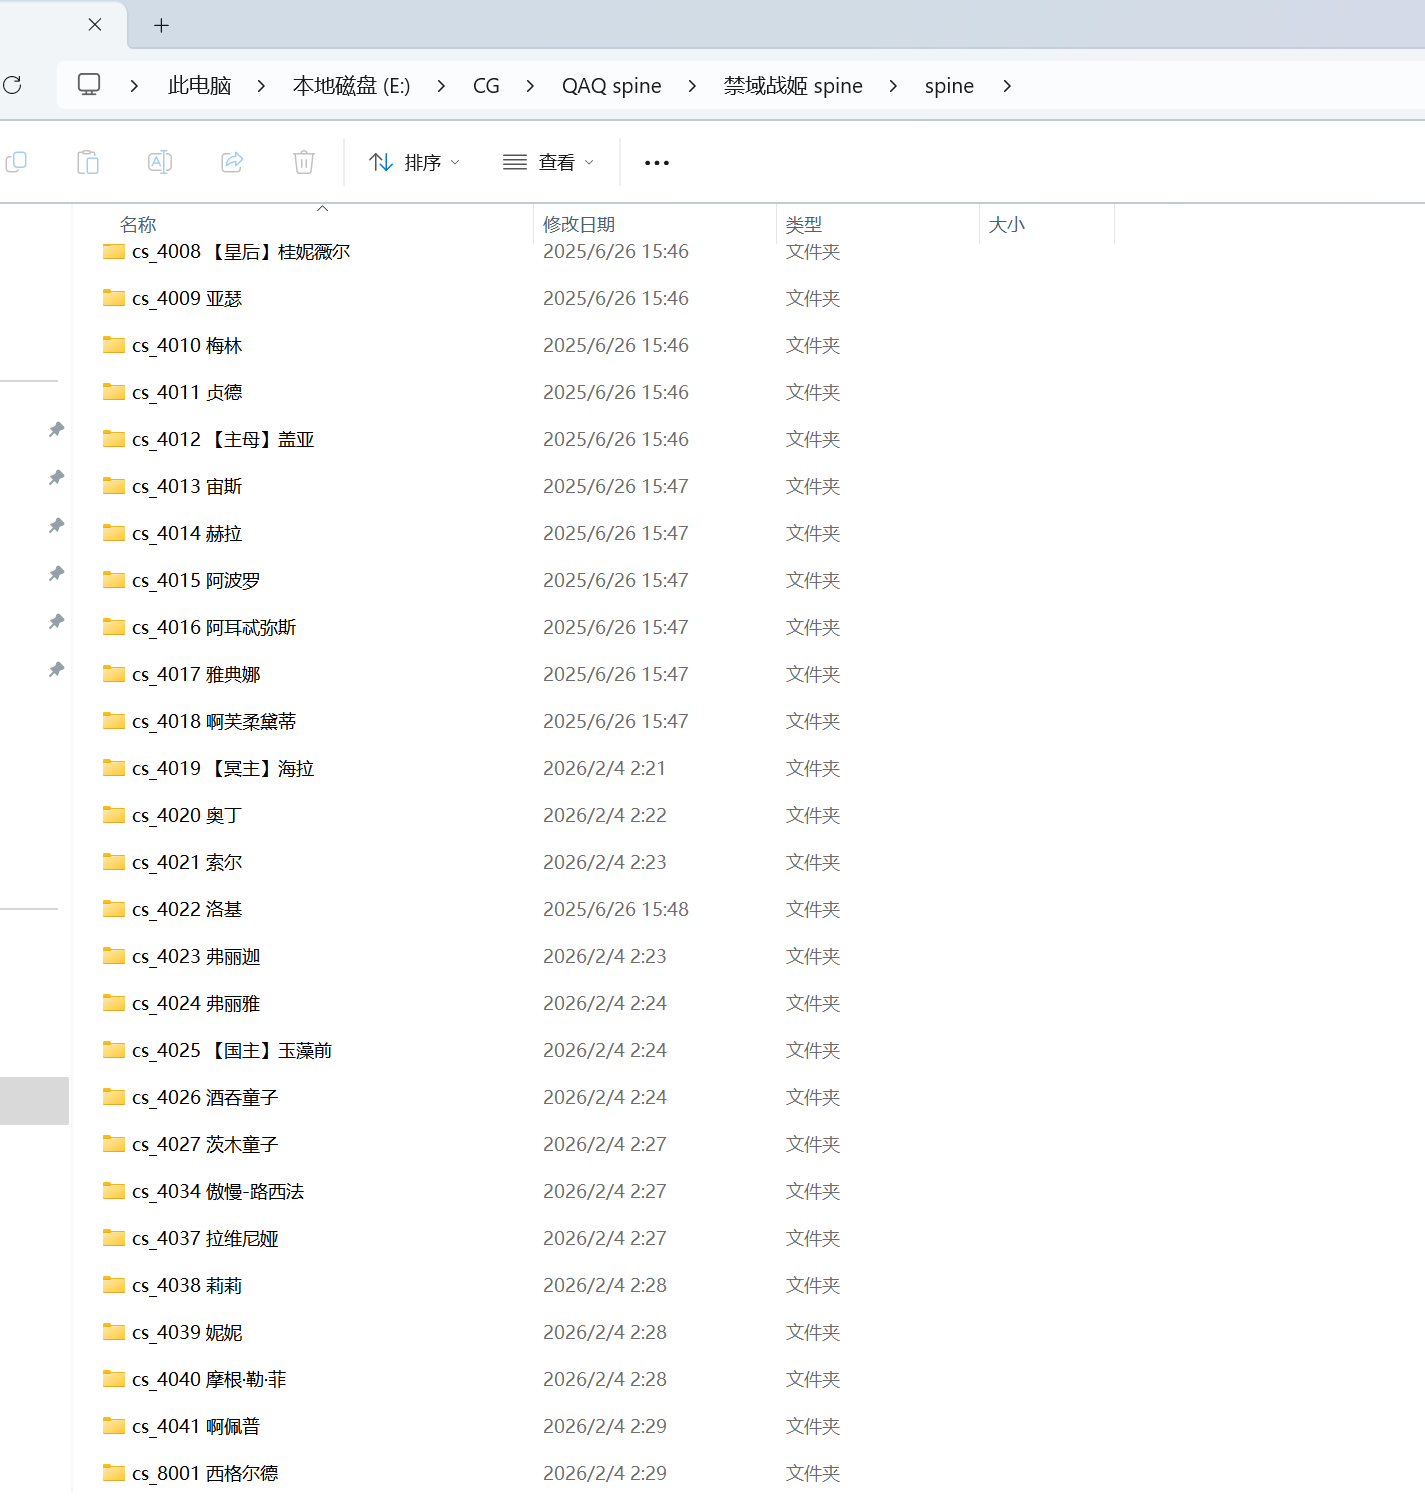
Task: Select folder cs_4034 傲慢-路西法
Action: point(217,1191)
